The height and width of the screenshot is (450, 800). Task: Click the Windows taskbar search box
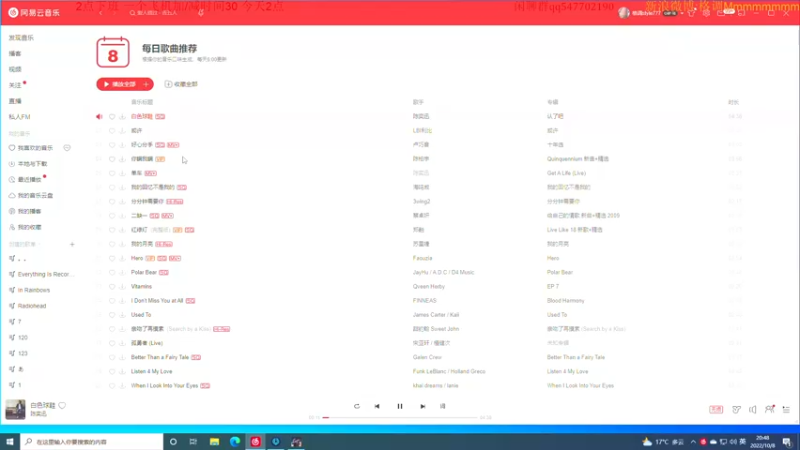click(x=92, y=442)
